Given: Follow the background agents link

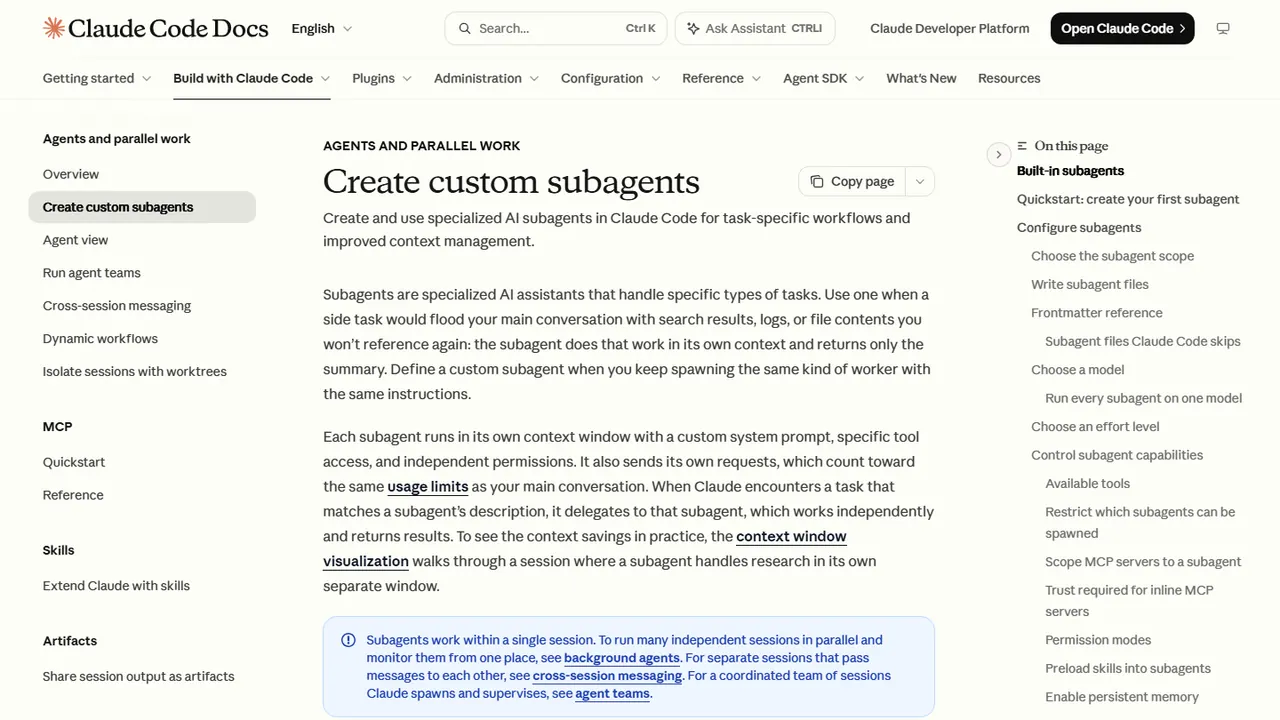Looking at the screenshot, I should click(x=622, y=658).
